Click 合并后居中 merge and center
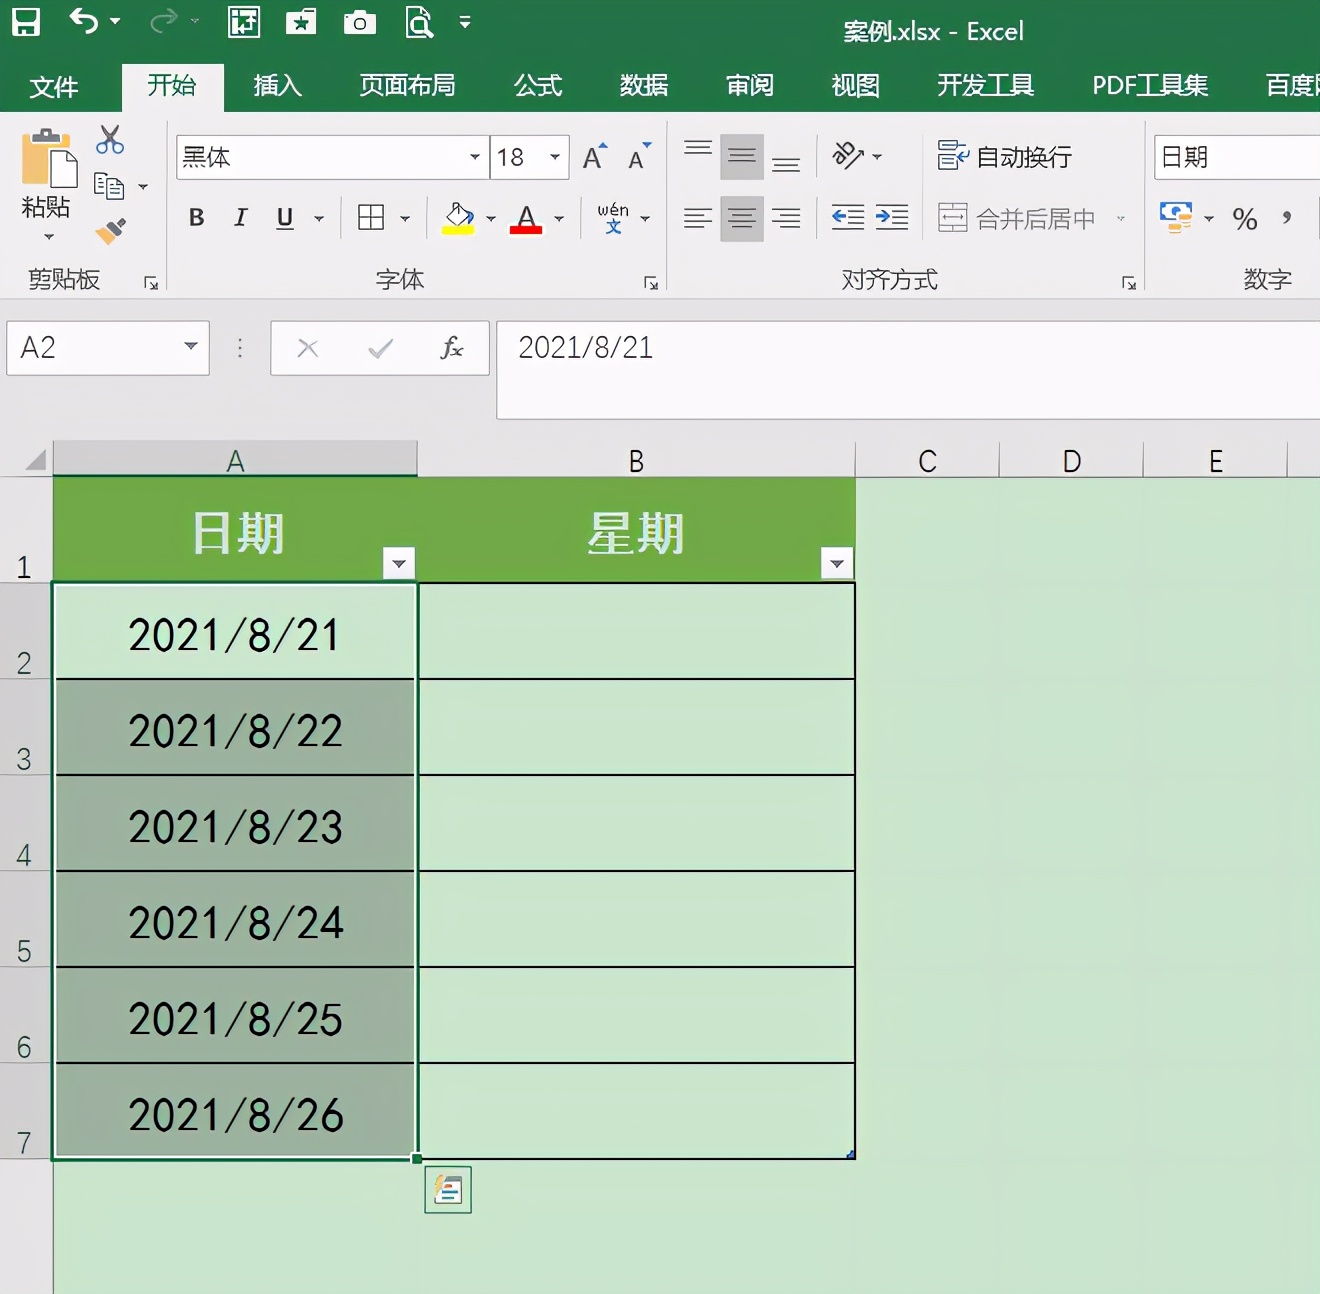 click(1017, 218)
